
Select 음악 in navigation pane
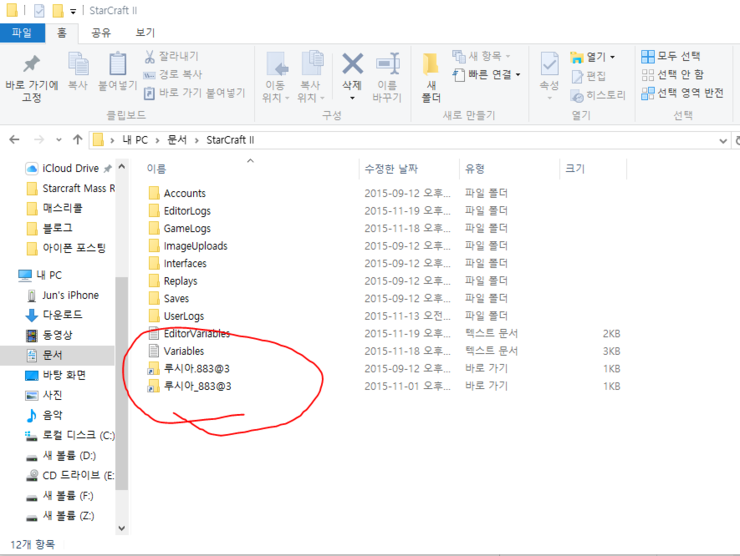point(44,415)
